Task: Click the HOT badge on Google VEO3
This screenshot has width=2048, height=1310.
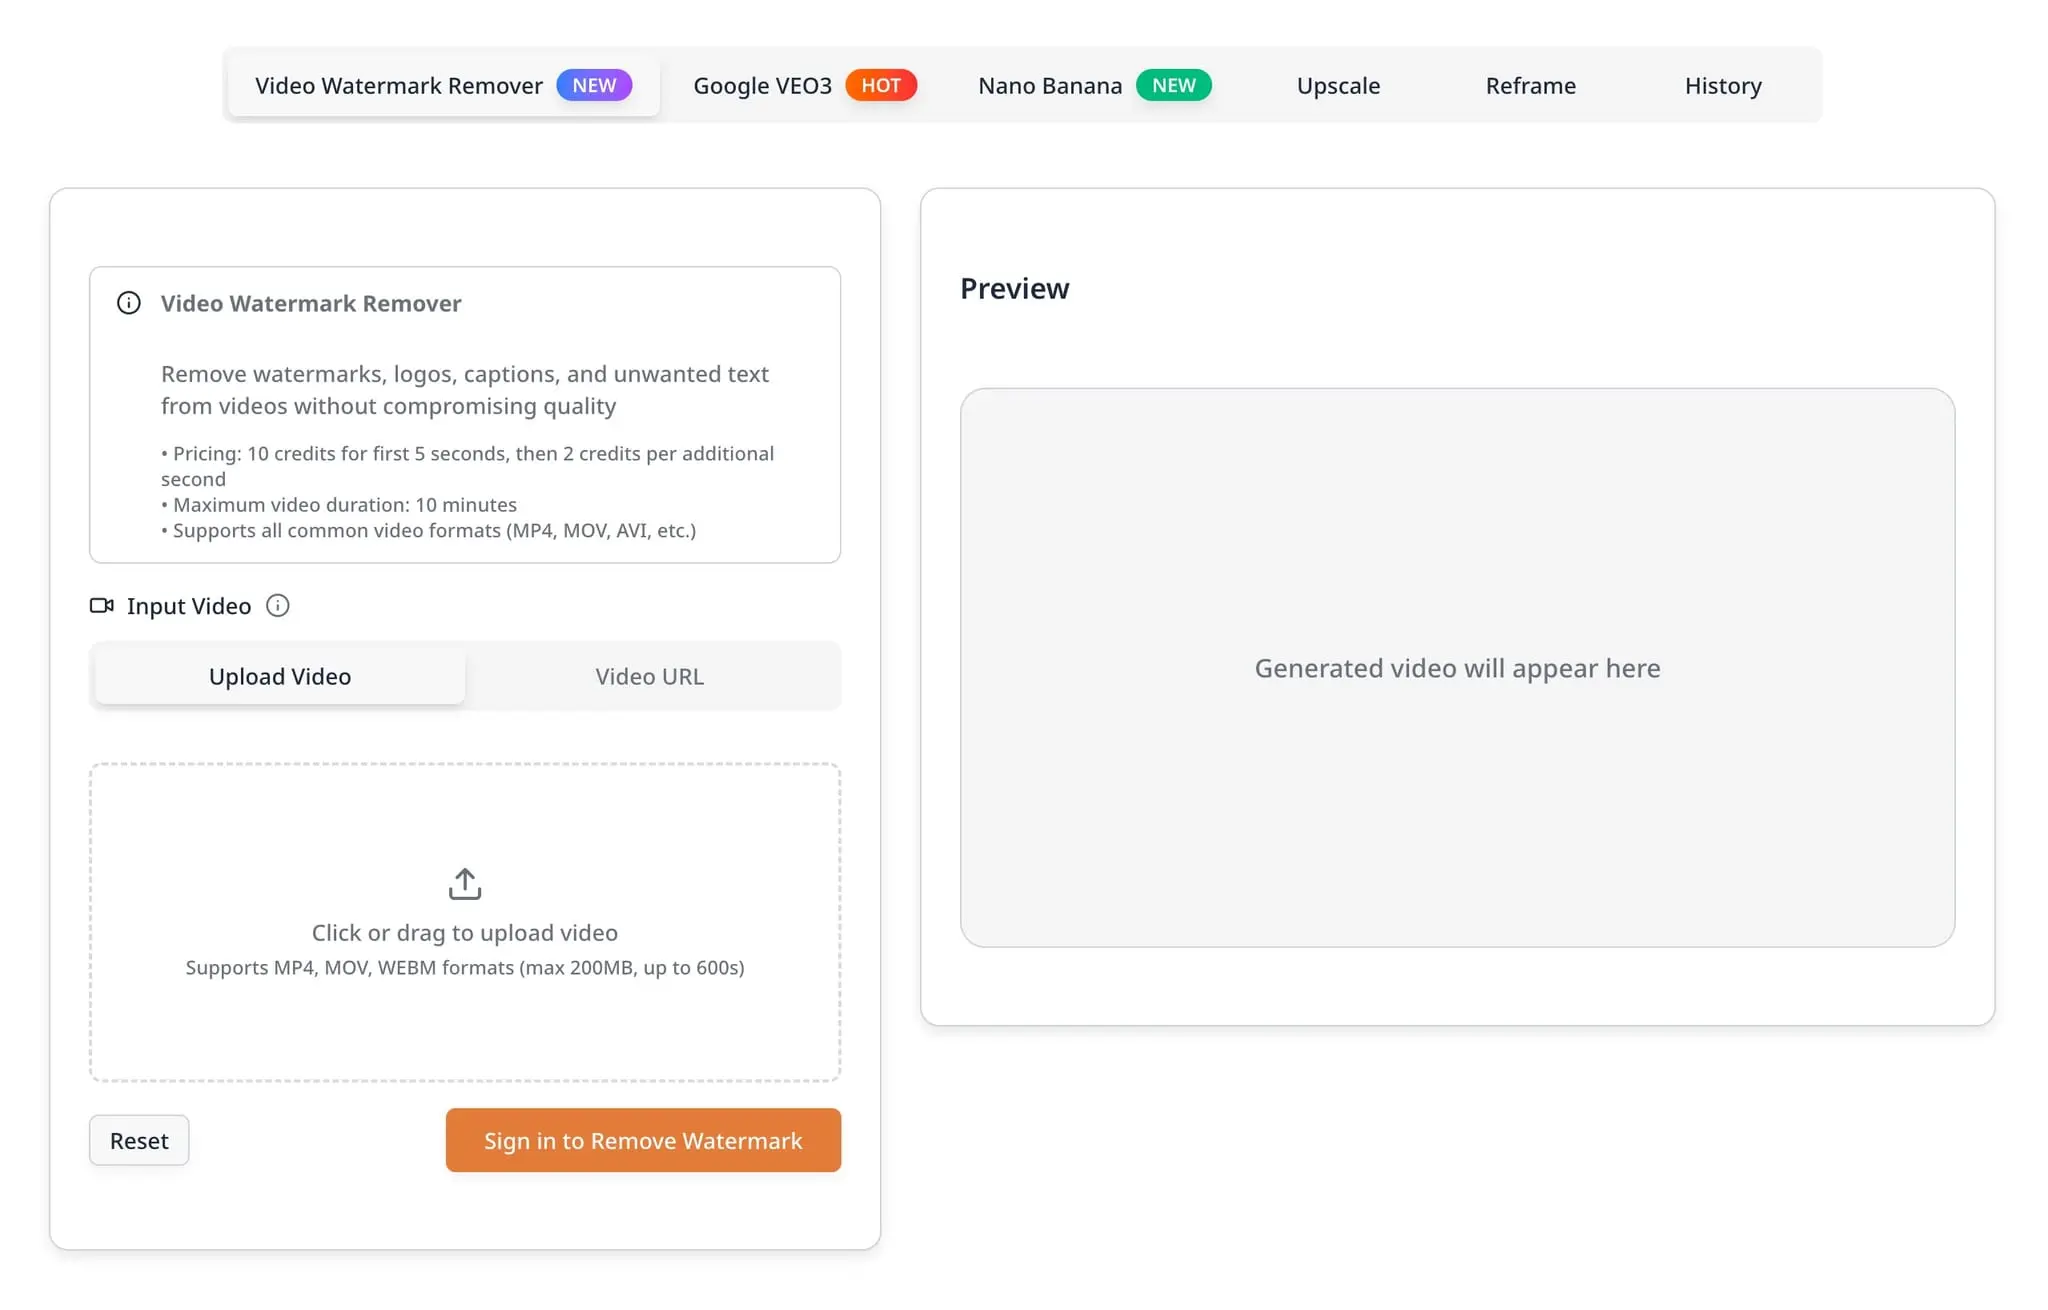Action: pos(881,86)
